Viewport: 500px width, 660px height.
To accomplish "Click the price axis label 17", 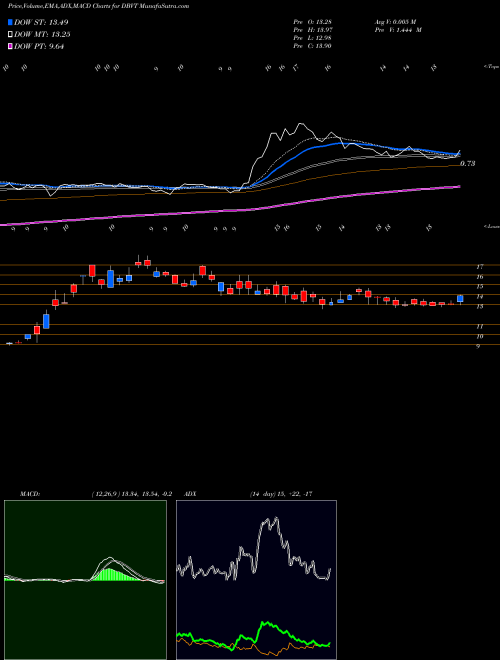I will 479,267.
